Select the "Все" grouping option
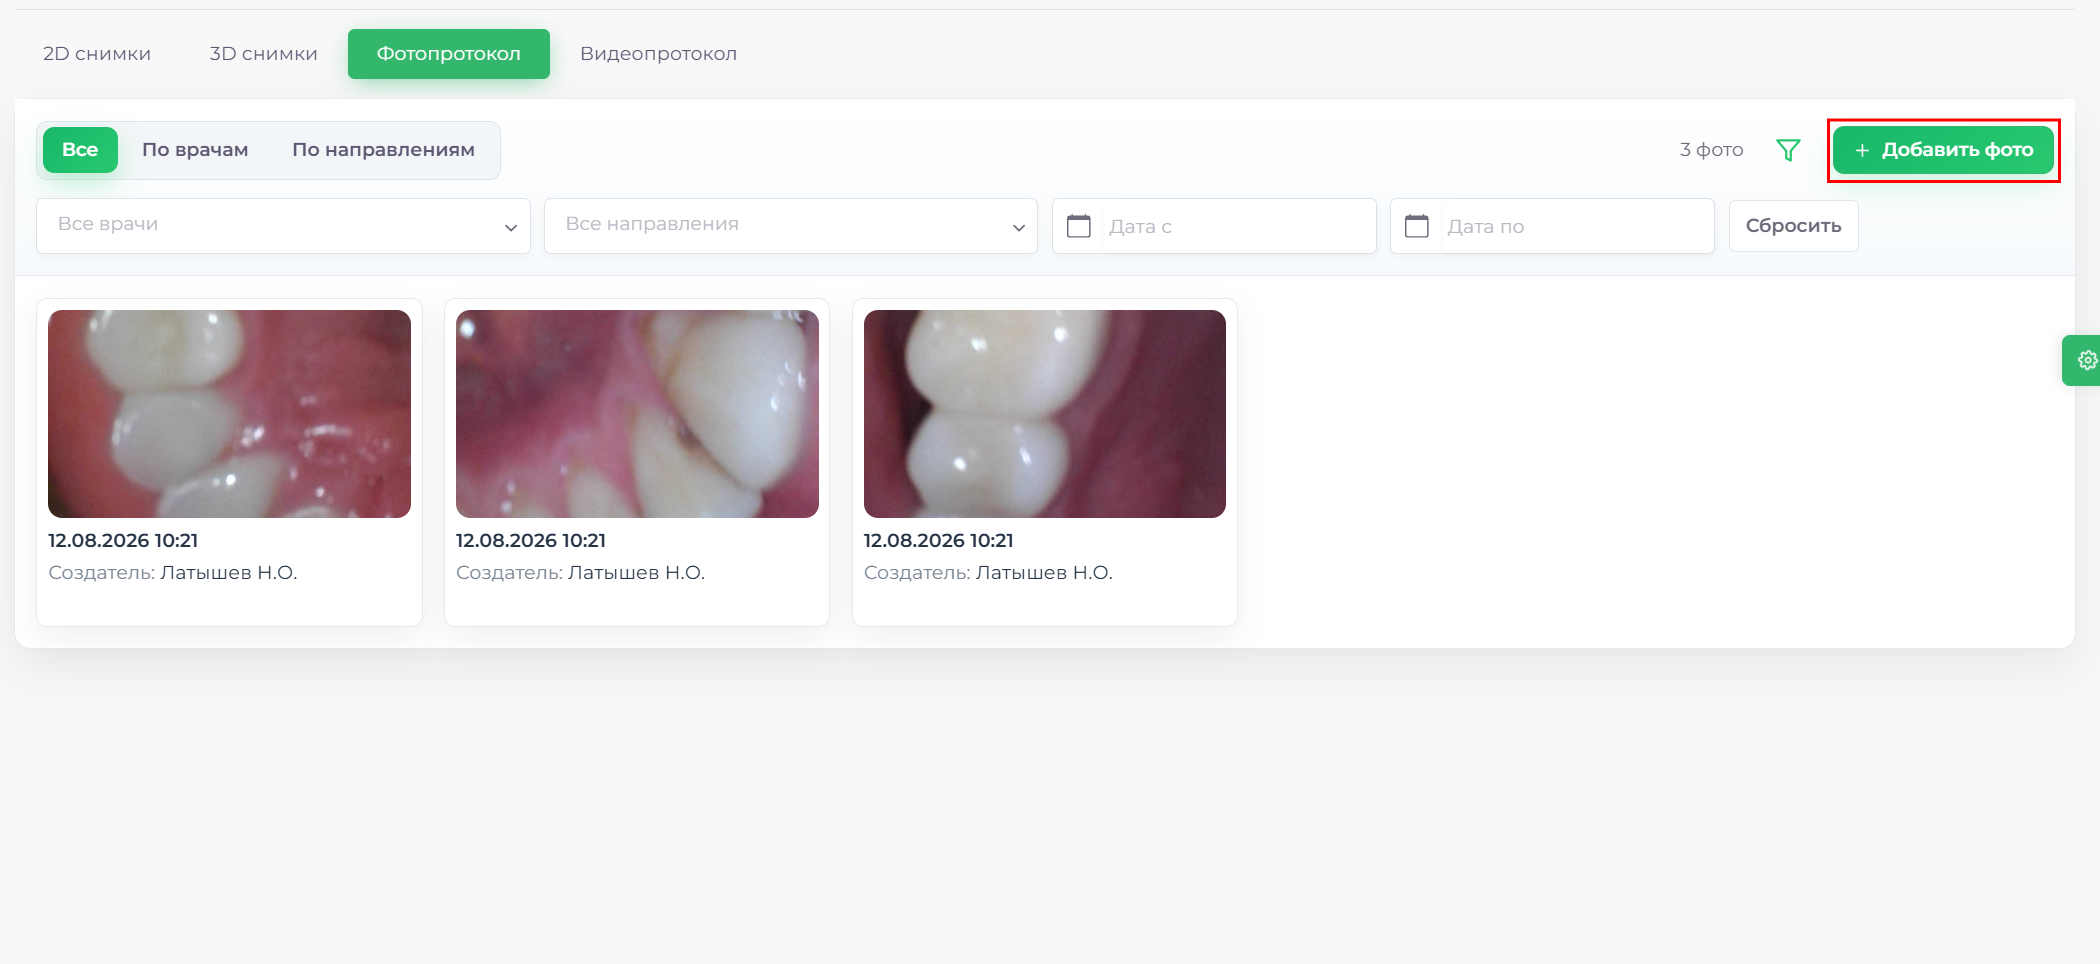This screenshot has height=964, width=2100. point(80,150)
